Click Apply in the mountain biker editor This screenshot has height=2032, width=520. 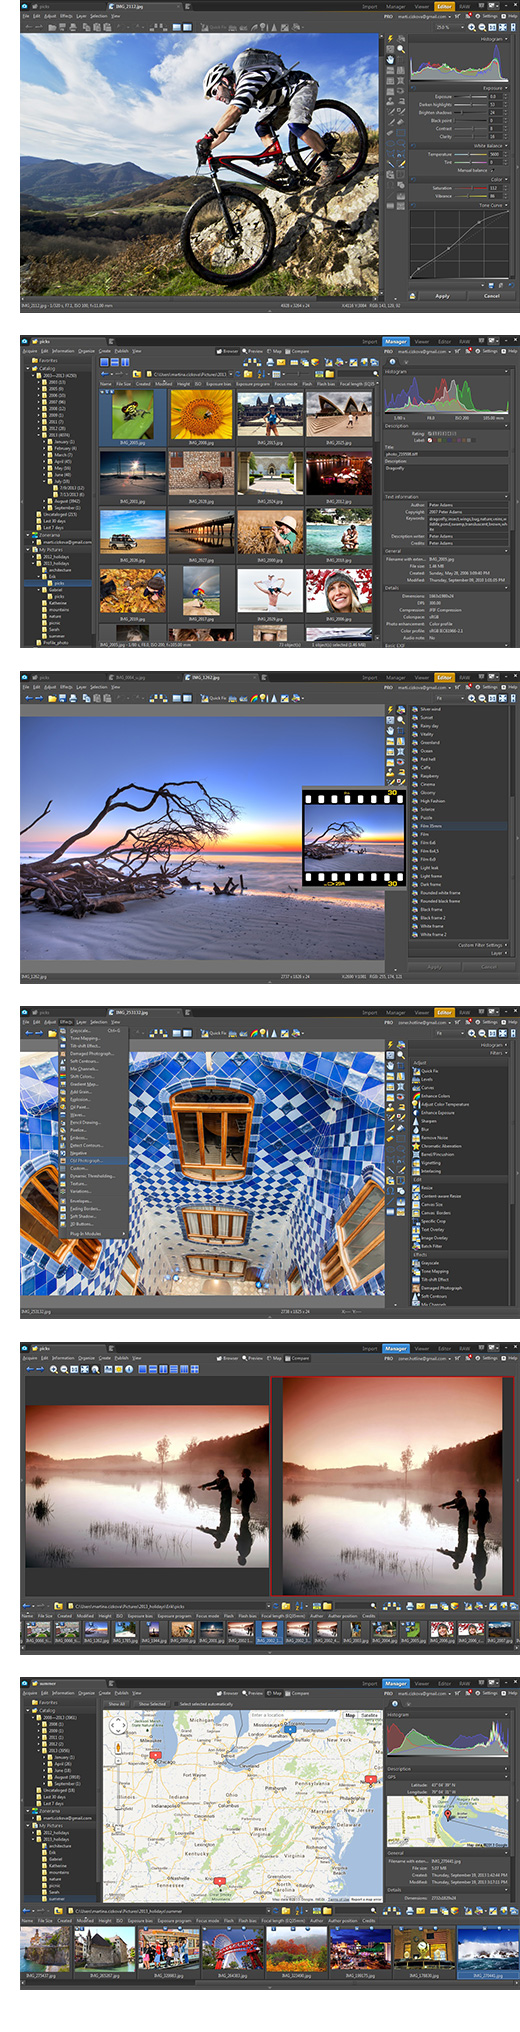442,296
